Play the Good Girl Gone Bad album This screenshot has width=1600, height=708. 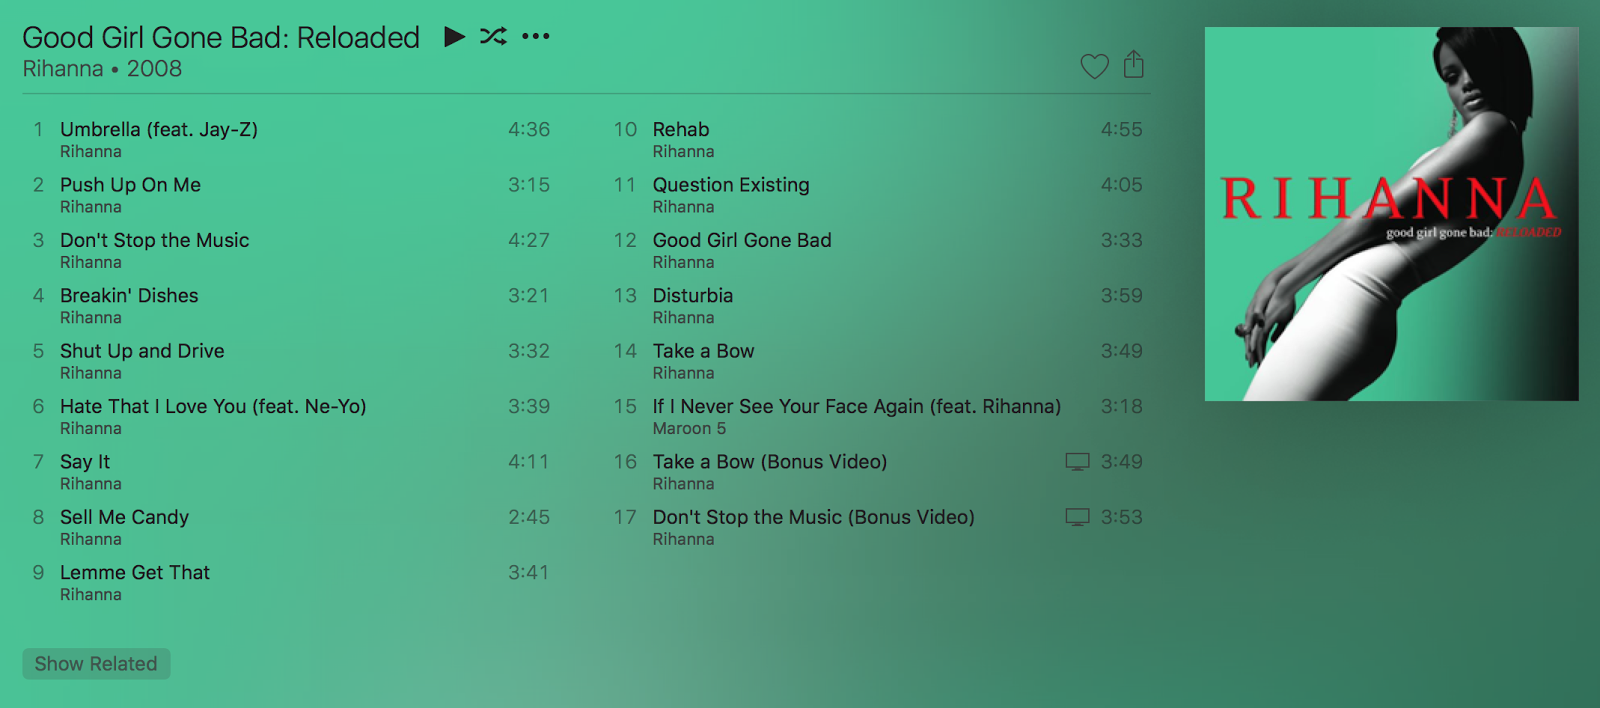coord(455,37)
